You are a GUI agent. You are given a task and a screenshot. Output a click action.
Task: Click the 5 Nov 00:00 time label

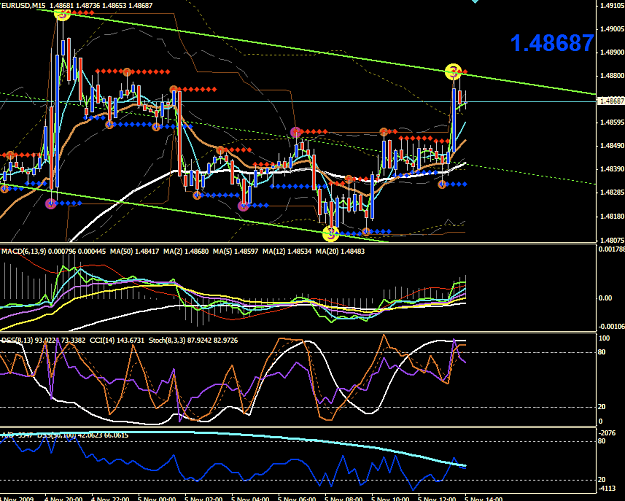pyautogui.click(x=157, y=498)
